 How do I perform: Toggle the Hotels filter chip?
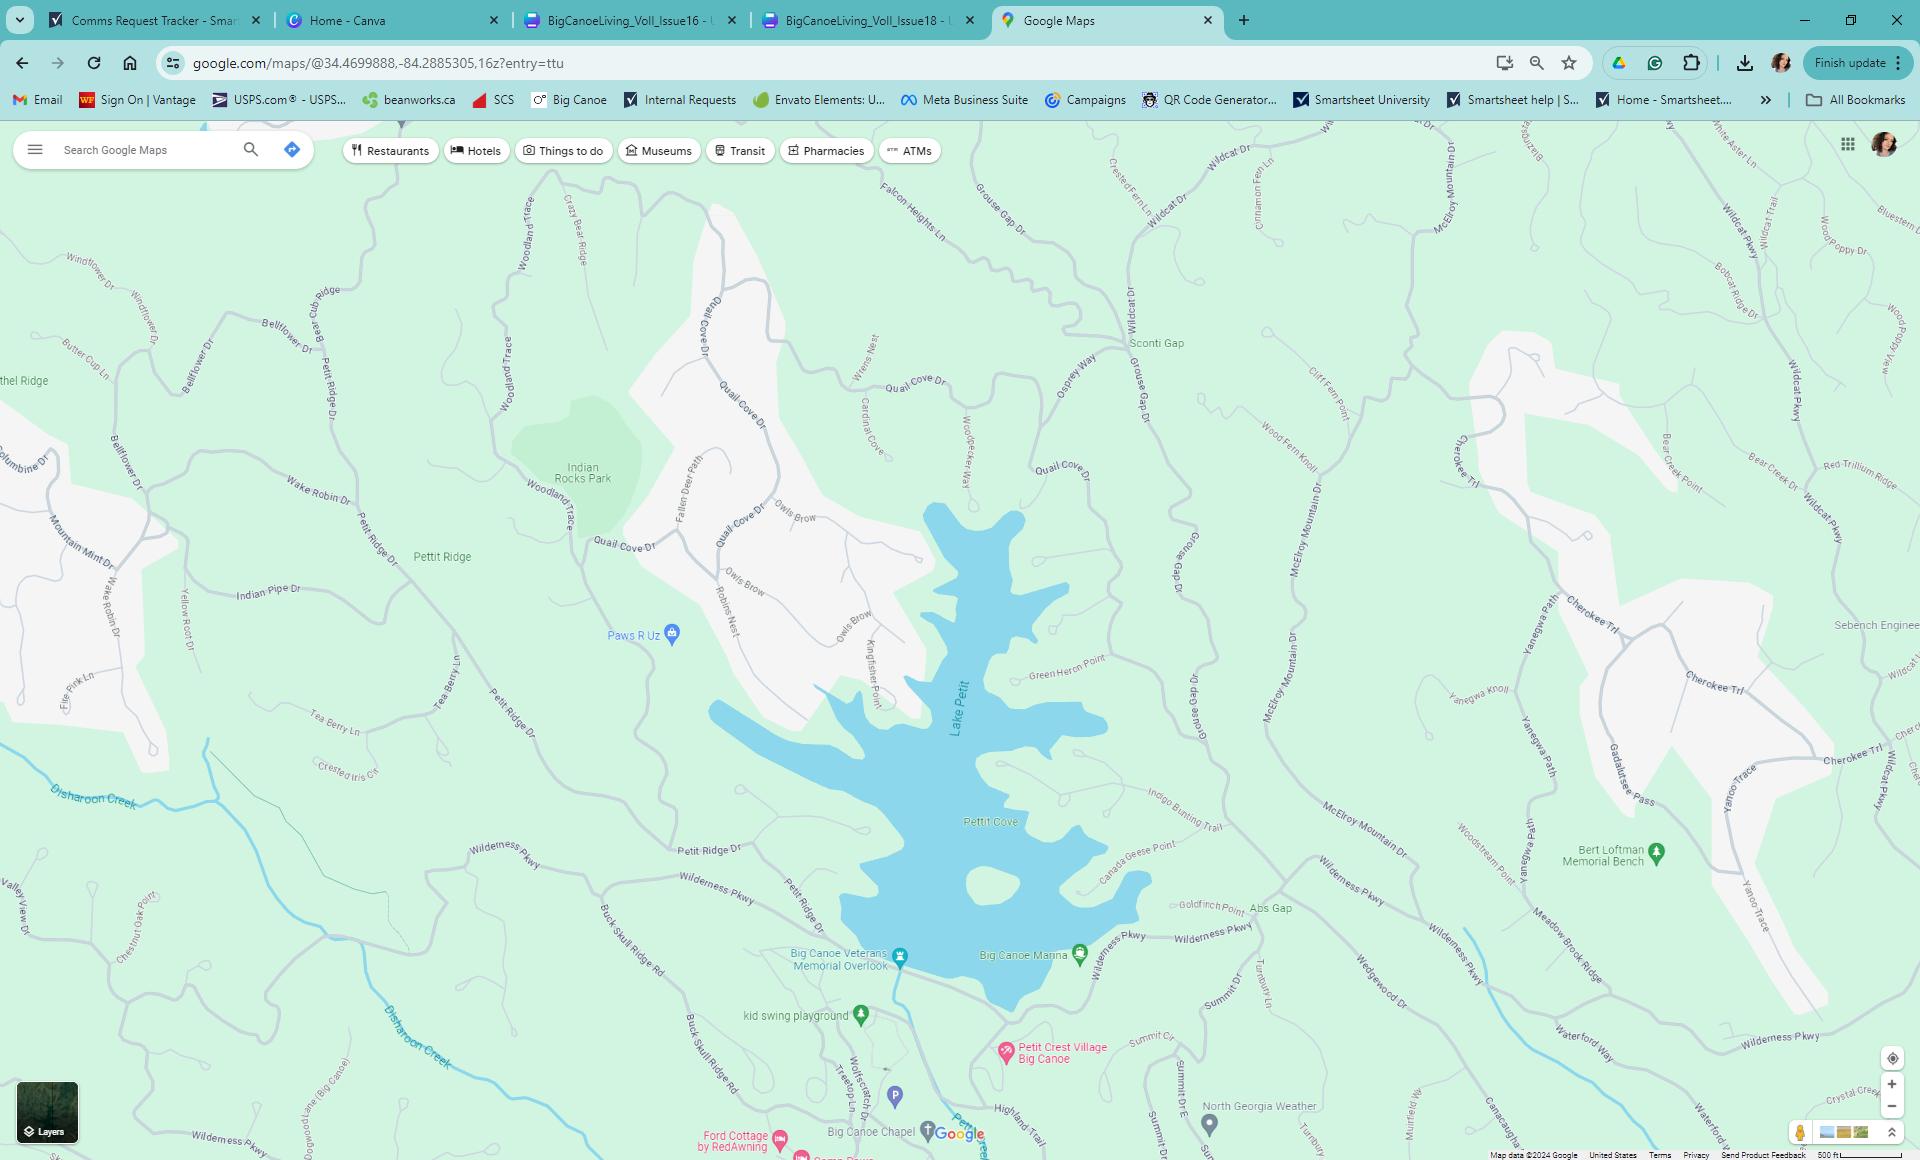point(476,151)
